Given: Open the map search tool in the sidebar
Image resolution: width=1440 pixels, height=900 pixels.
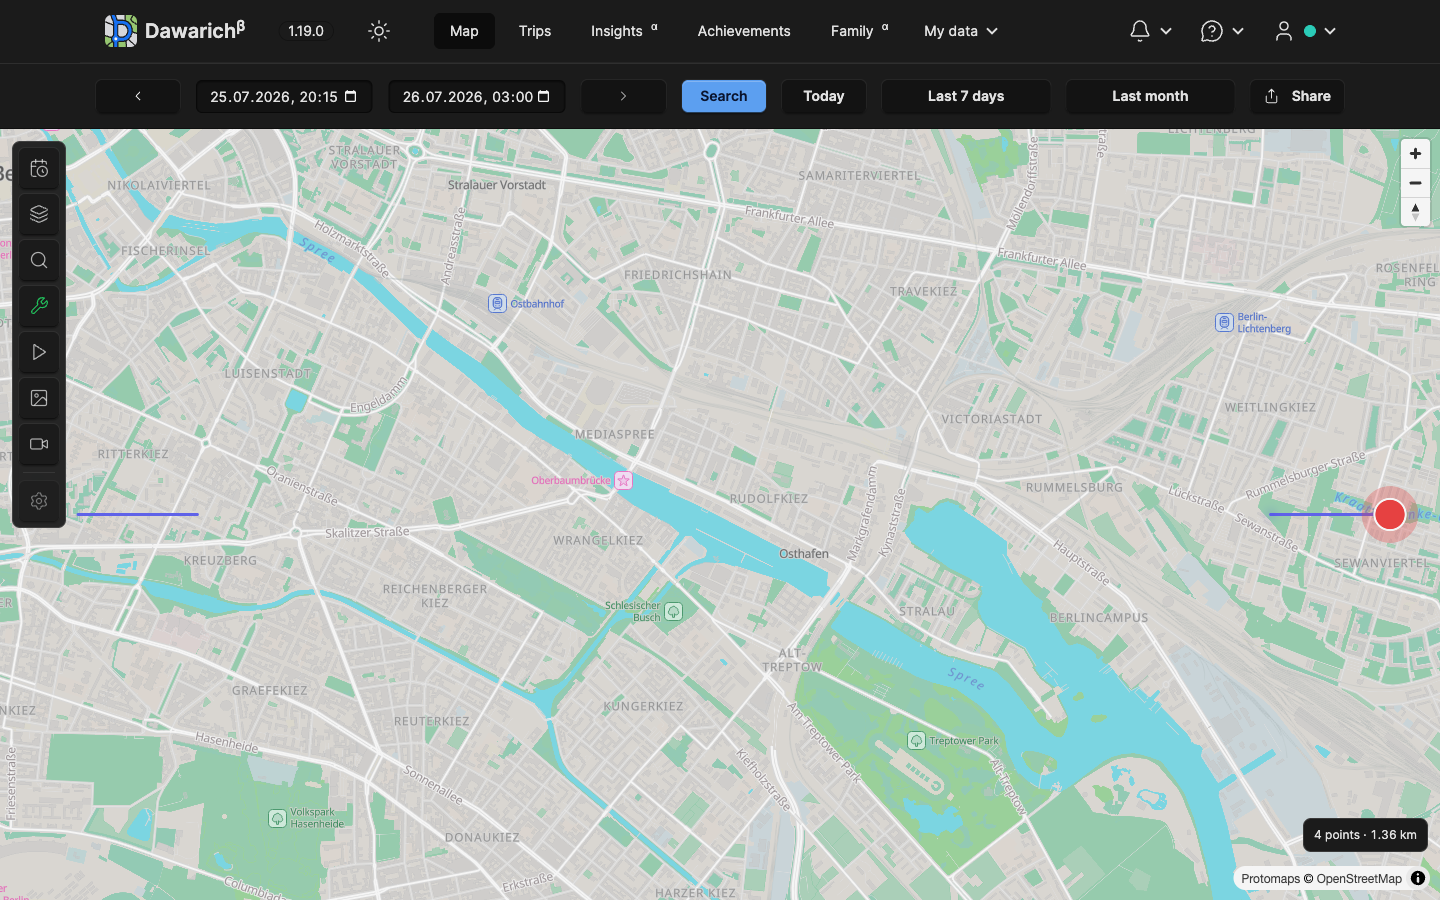Looking at the screenshot, I should coord(39,260).
